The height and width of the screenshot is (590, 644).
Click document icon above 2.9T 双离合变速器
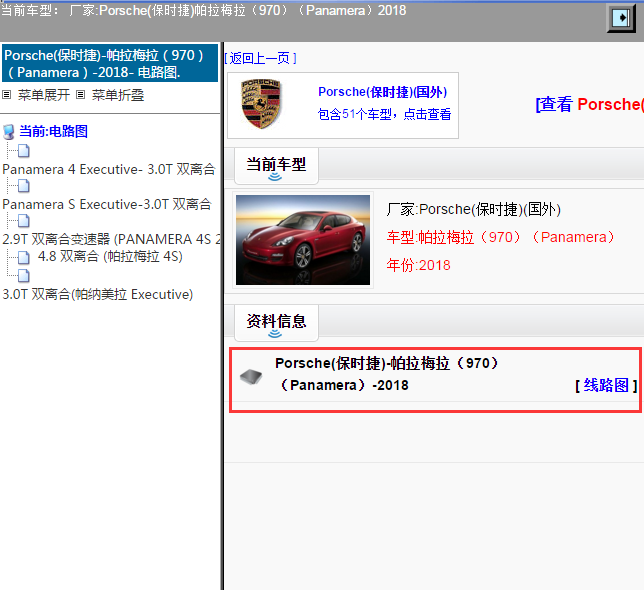point(23,221)
